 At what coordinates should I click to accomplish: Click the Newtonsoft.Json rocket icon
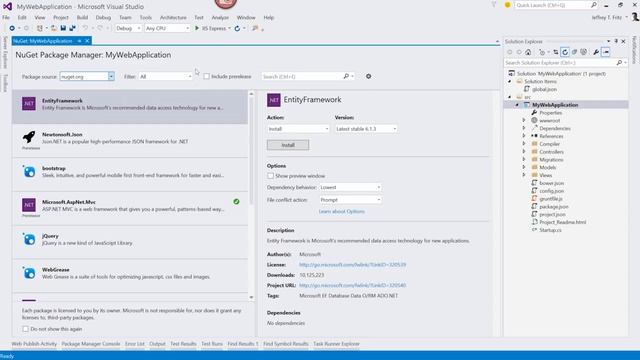coord(29,137)
